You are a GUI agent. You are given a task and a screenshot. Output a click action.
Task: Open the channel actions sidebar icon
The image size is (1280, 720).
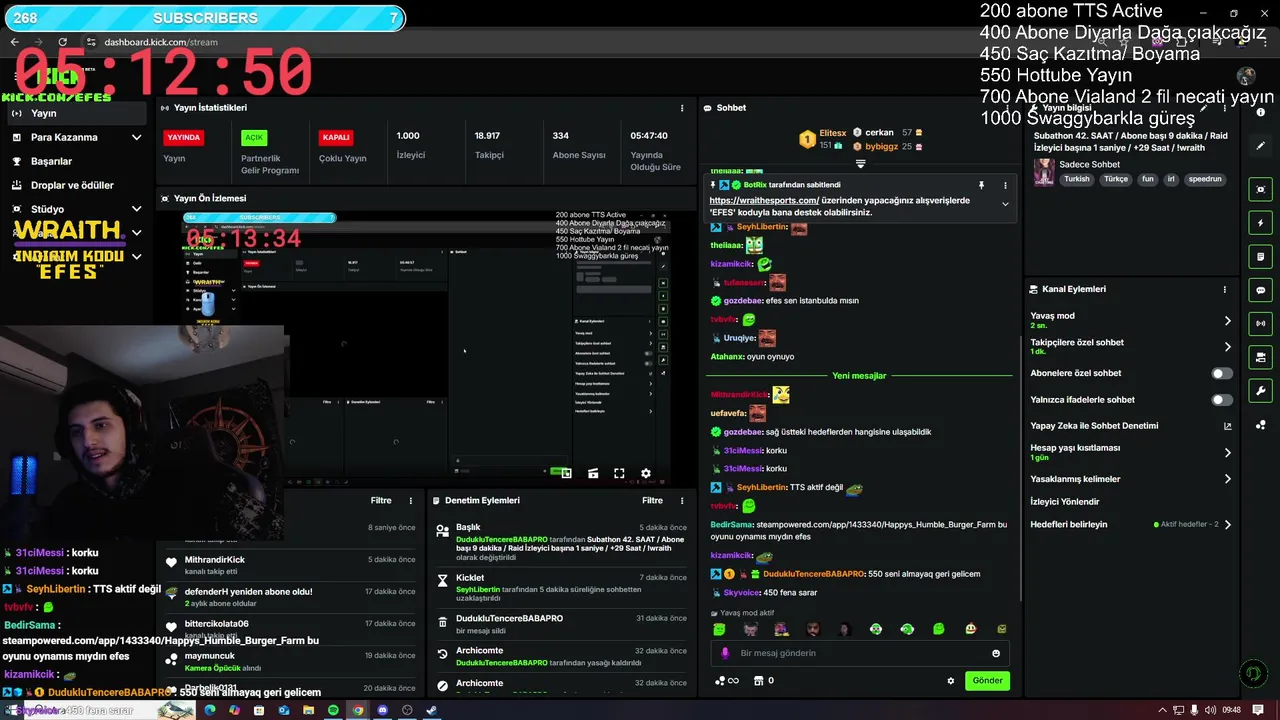pyautogui.click(x=1261, y=357)
